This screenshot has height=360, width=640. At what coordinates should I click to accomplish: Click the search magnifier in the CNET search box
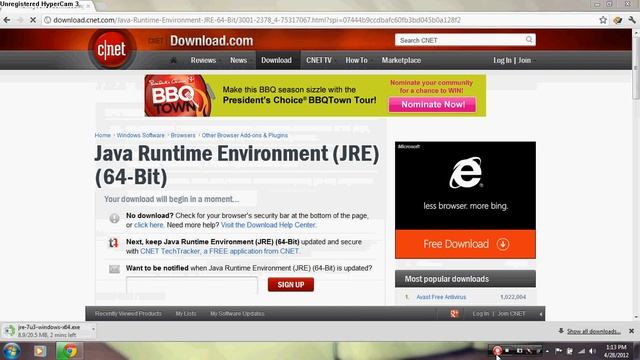(529, 40)
